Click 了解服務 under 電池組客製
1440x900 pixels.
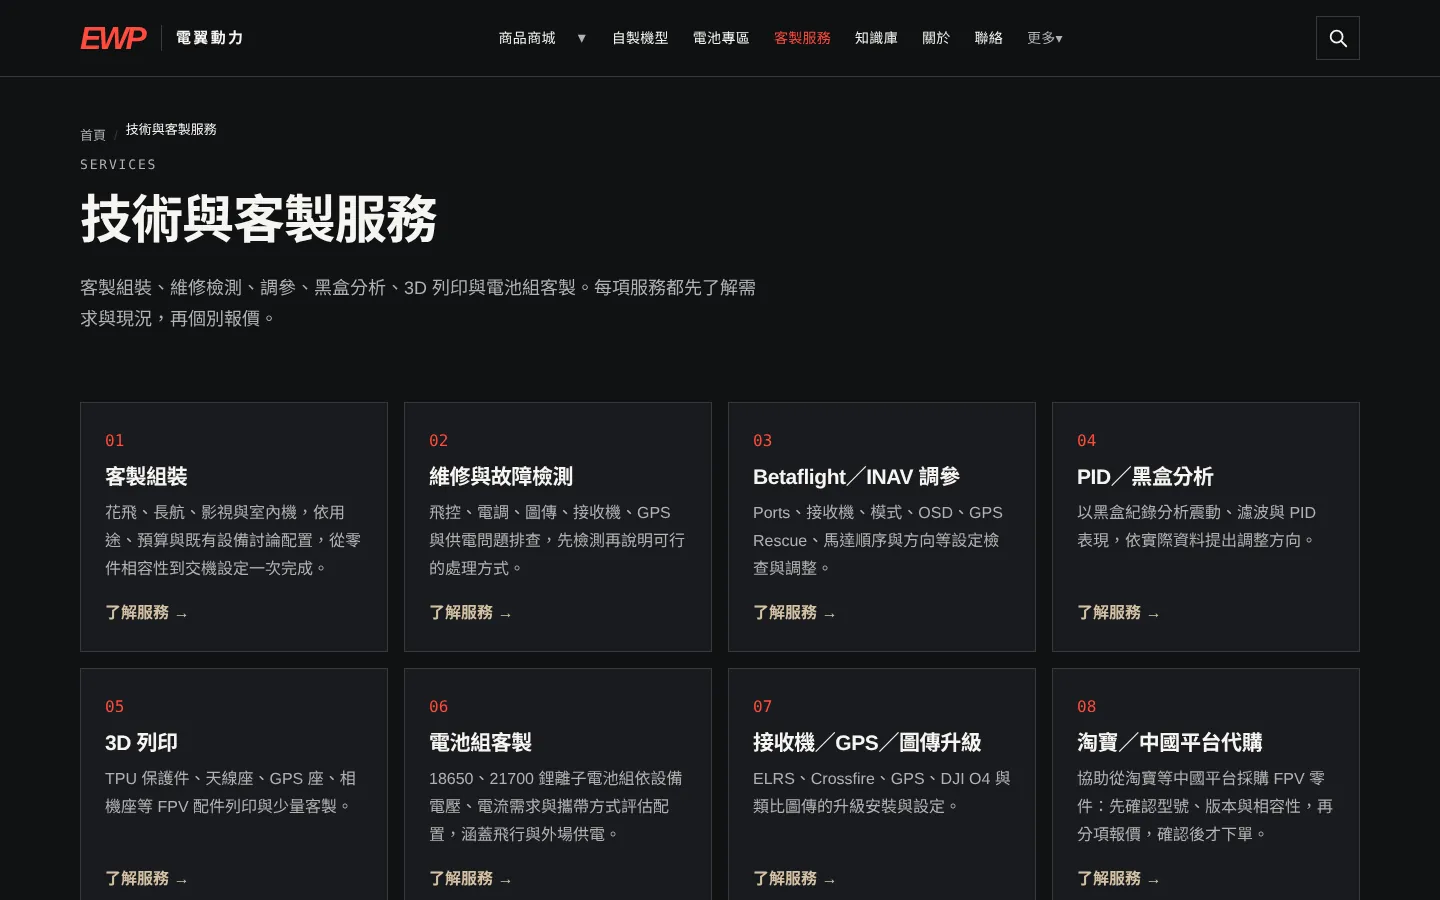click(471, 879)
